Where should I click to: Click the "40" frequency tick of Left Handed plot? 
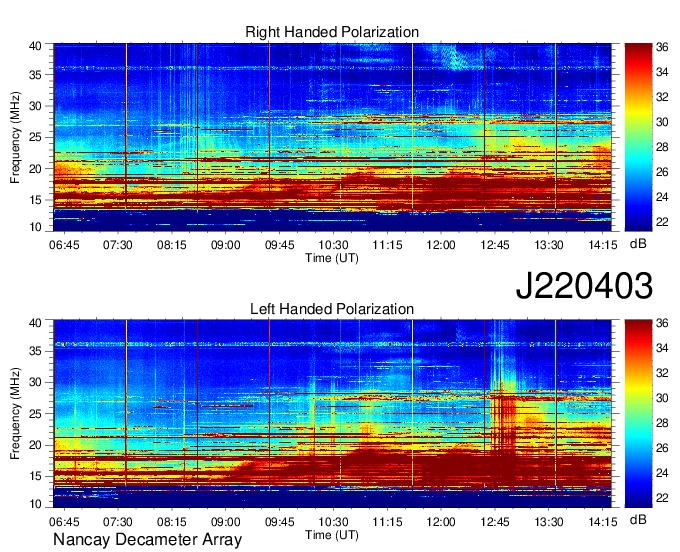35,323
